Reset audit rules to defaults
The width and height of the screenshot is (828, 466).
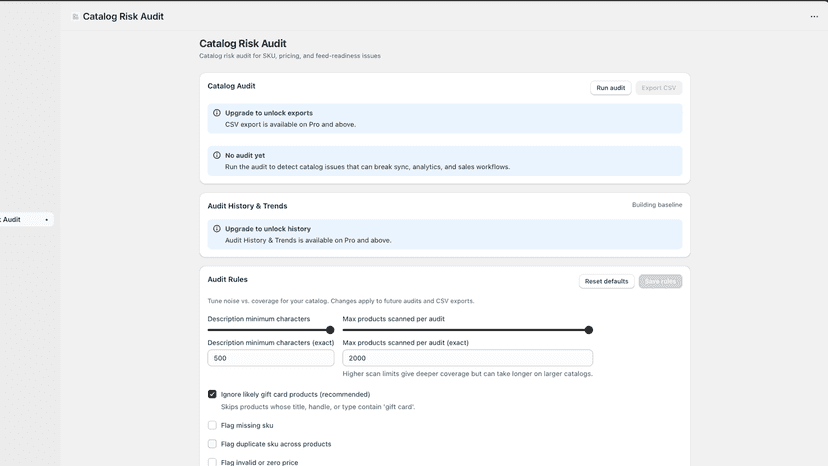(606, 281)
